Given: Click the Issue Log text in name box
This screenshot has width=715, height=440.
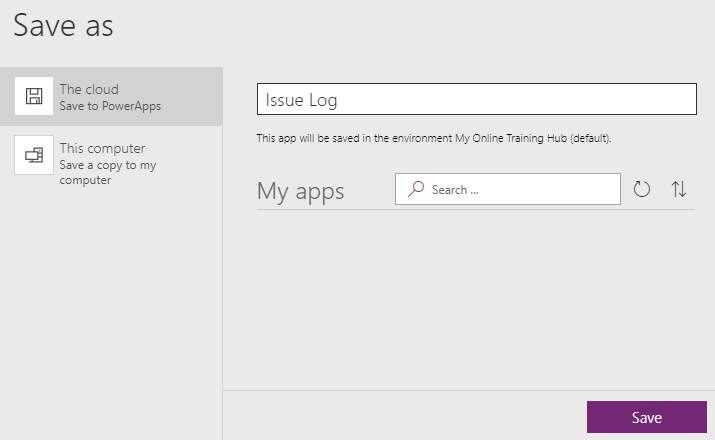Looking at the screenshot, I should pos(301,100).
